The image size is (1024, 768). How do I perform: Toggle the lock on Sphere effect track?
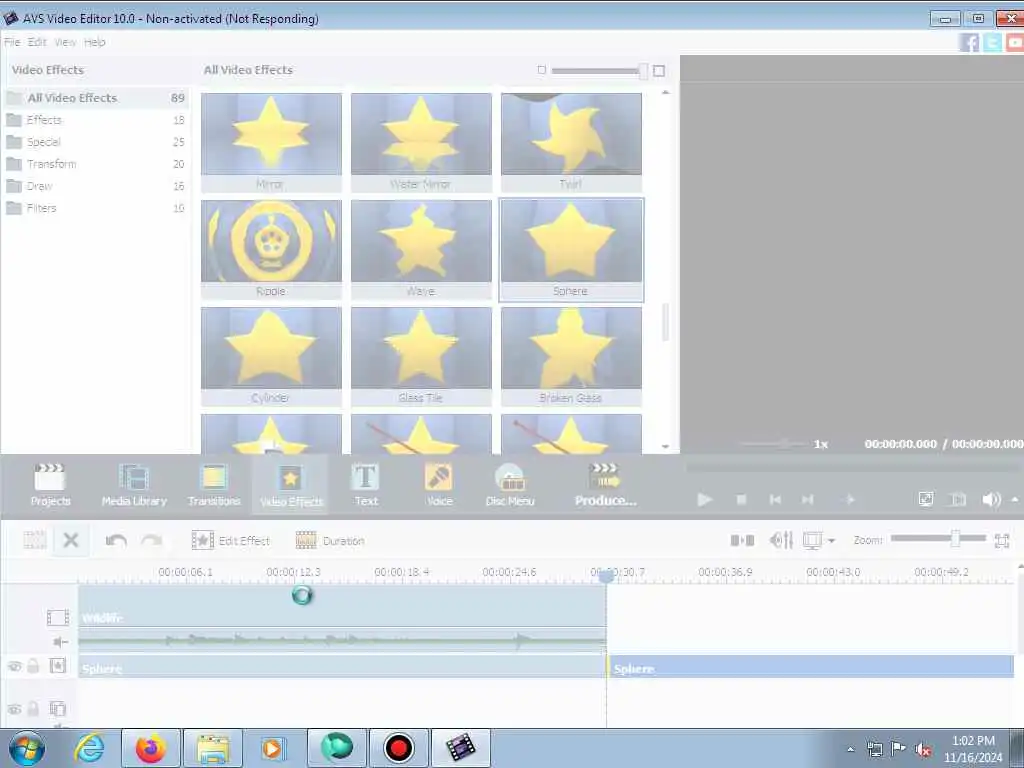33,666
